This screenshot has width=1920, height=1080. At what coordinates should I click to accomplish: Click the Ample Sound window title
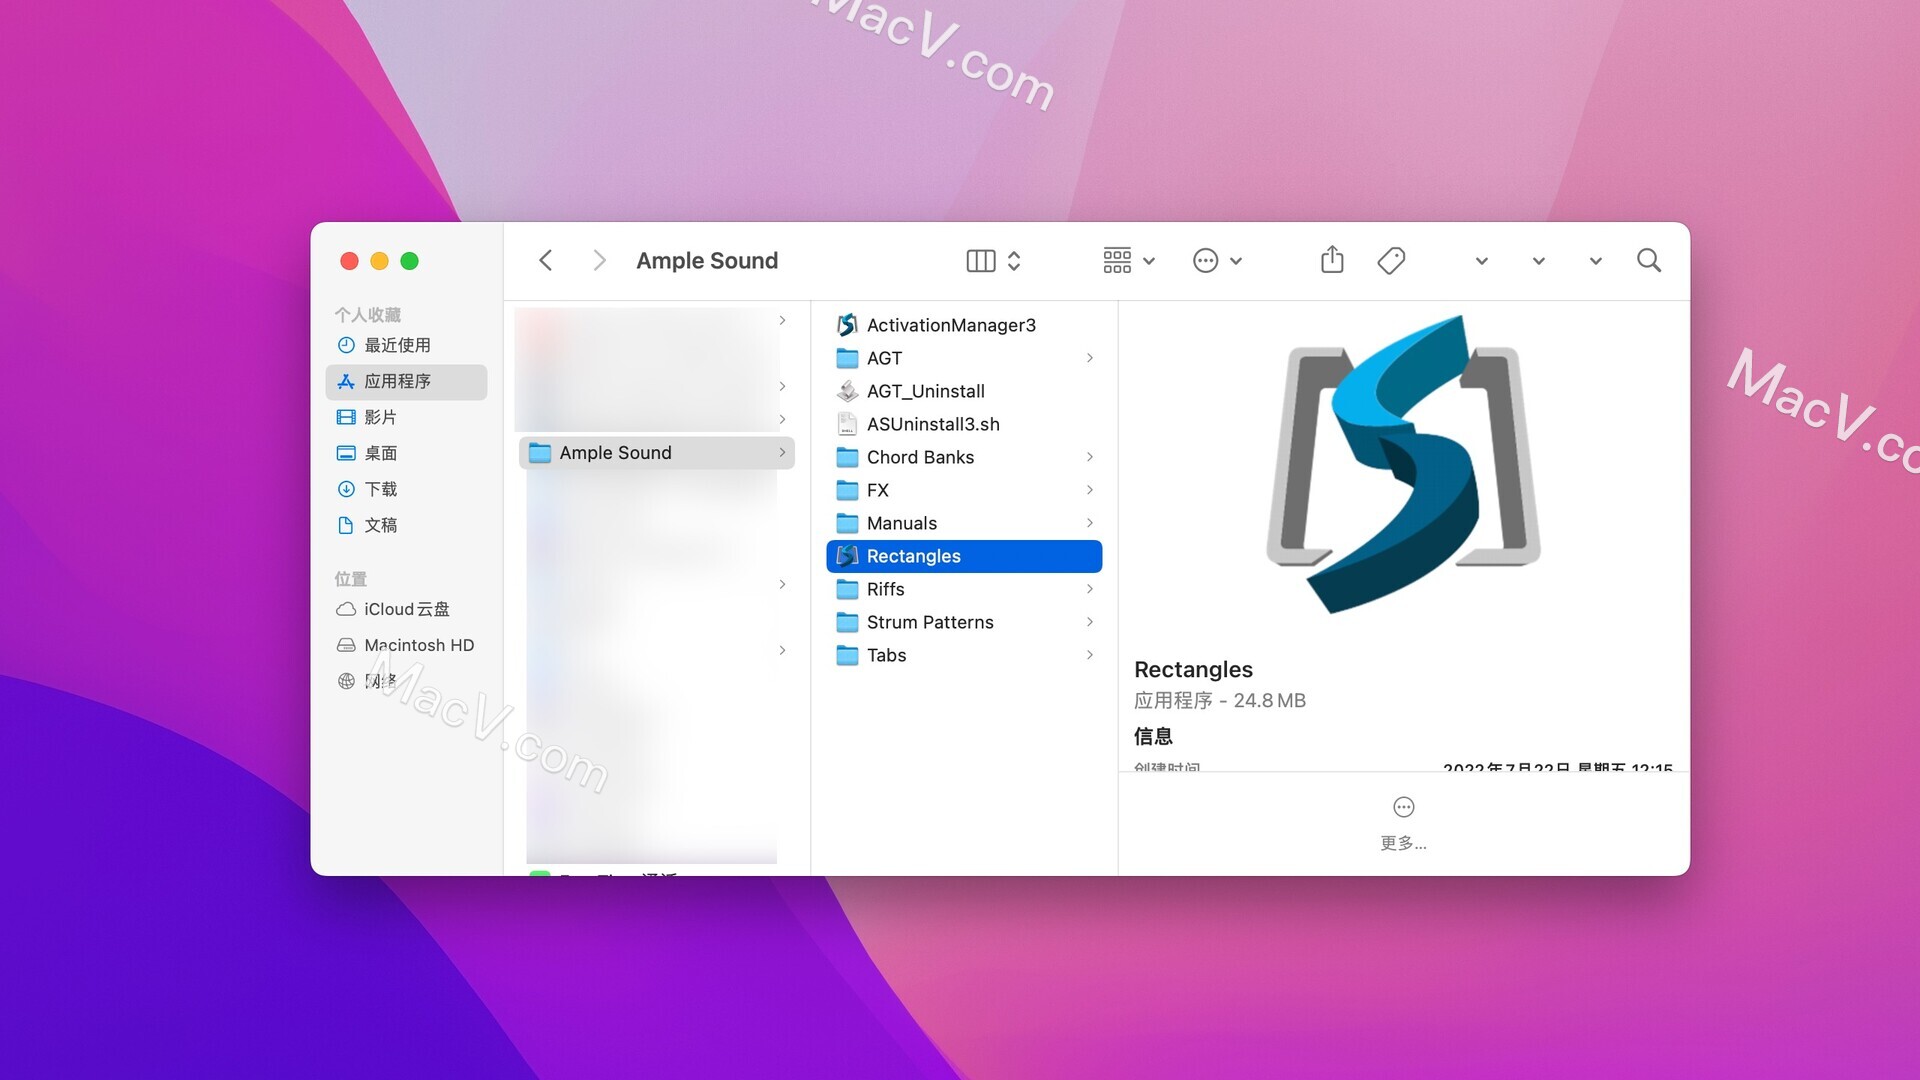pos(707,261)
